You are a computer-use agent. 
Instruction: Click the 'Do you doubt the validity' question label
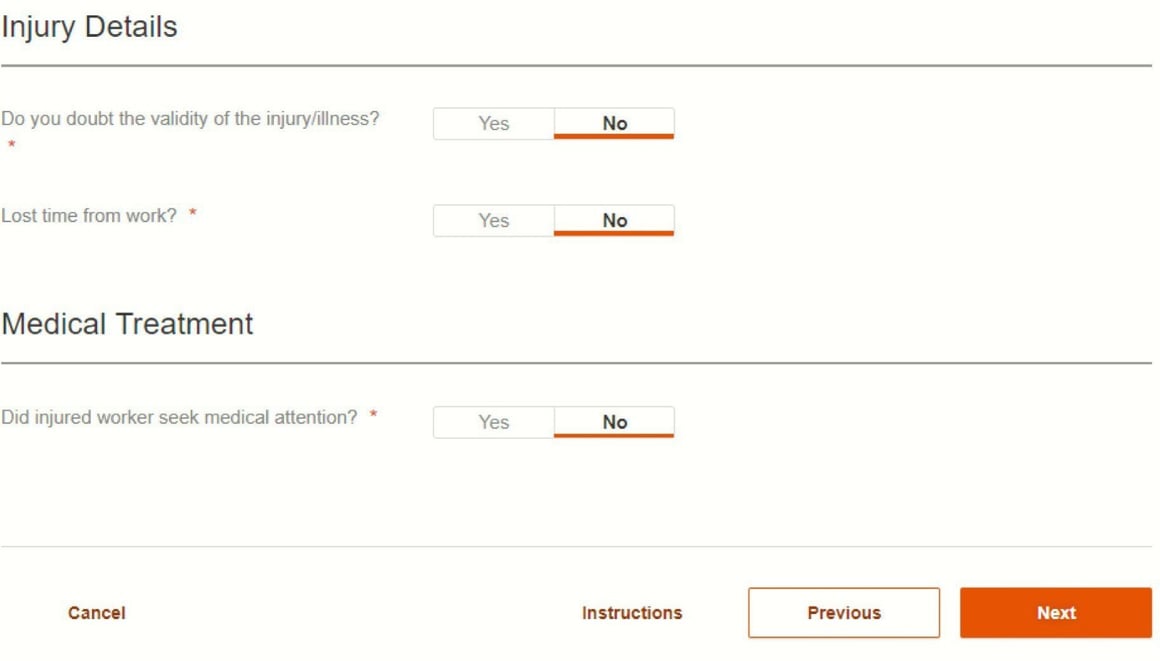190,119
